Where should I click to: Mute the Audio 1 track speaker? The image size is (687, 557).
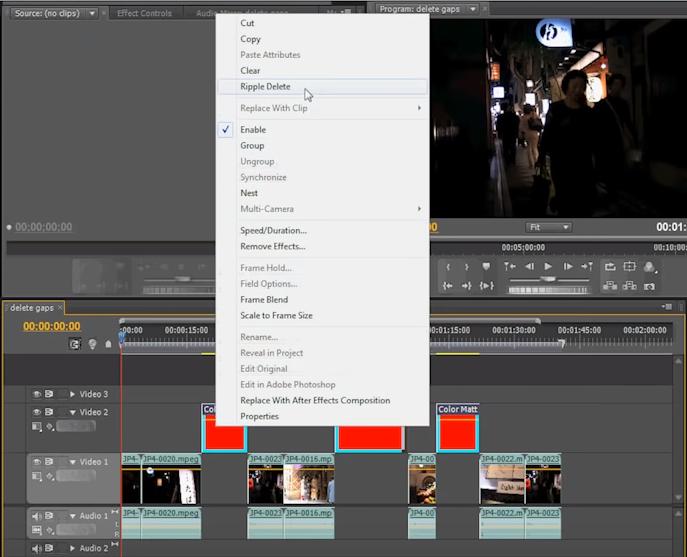(37, 516)
